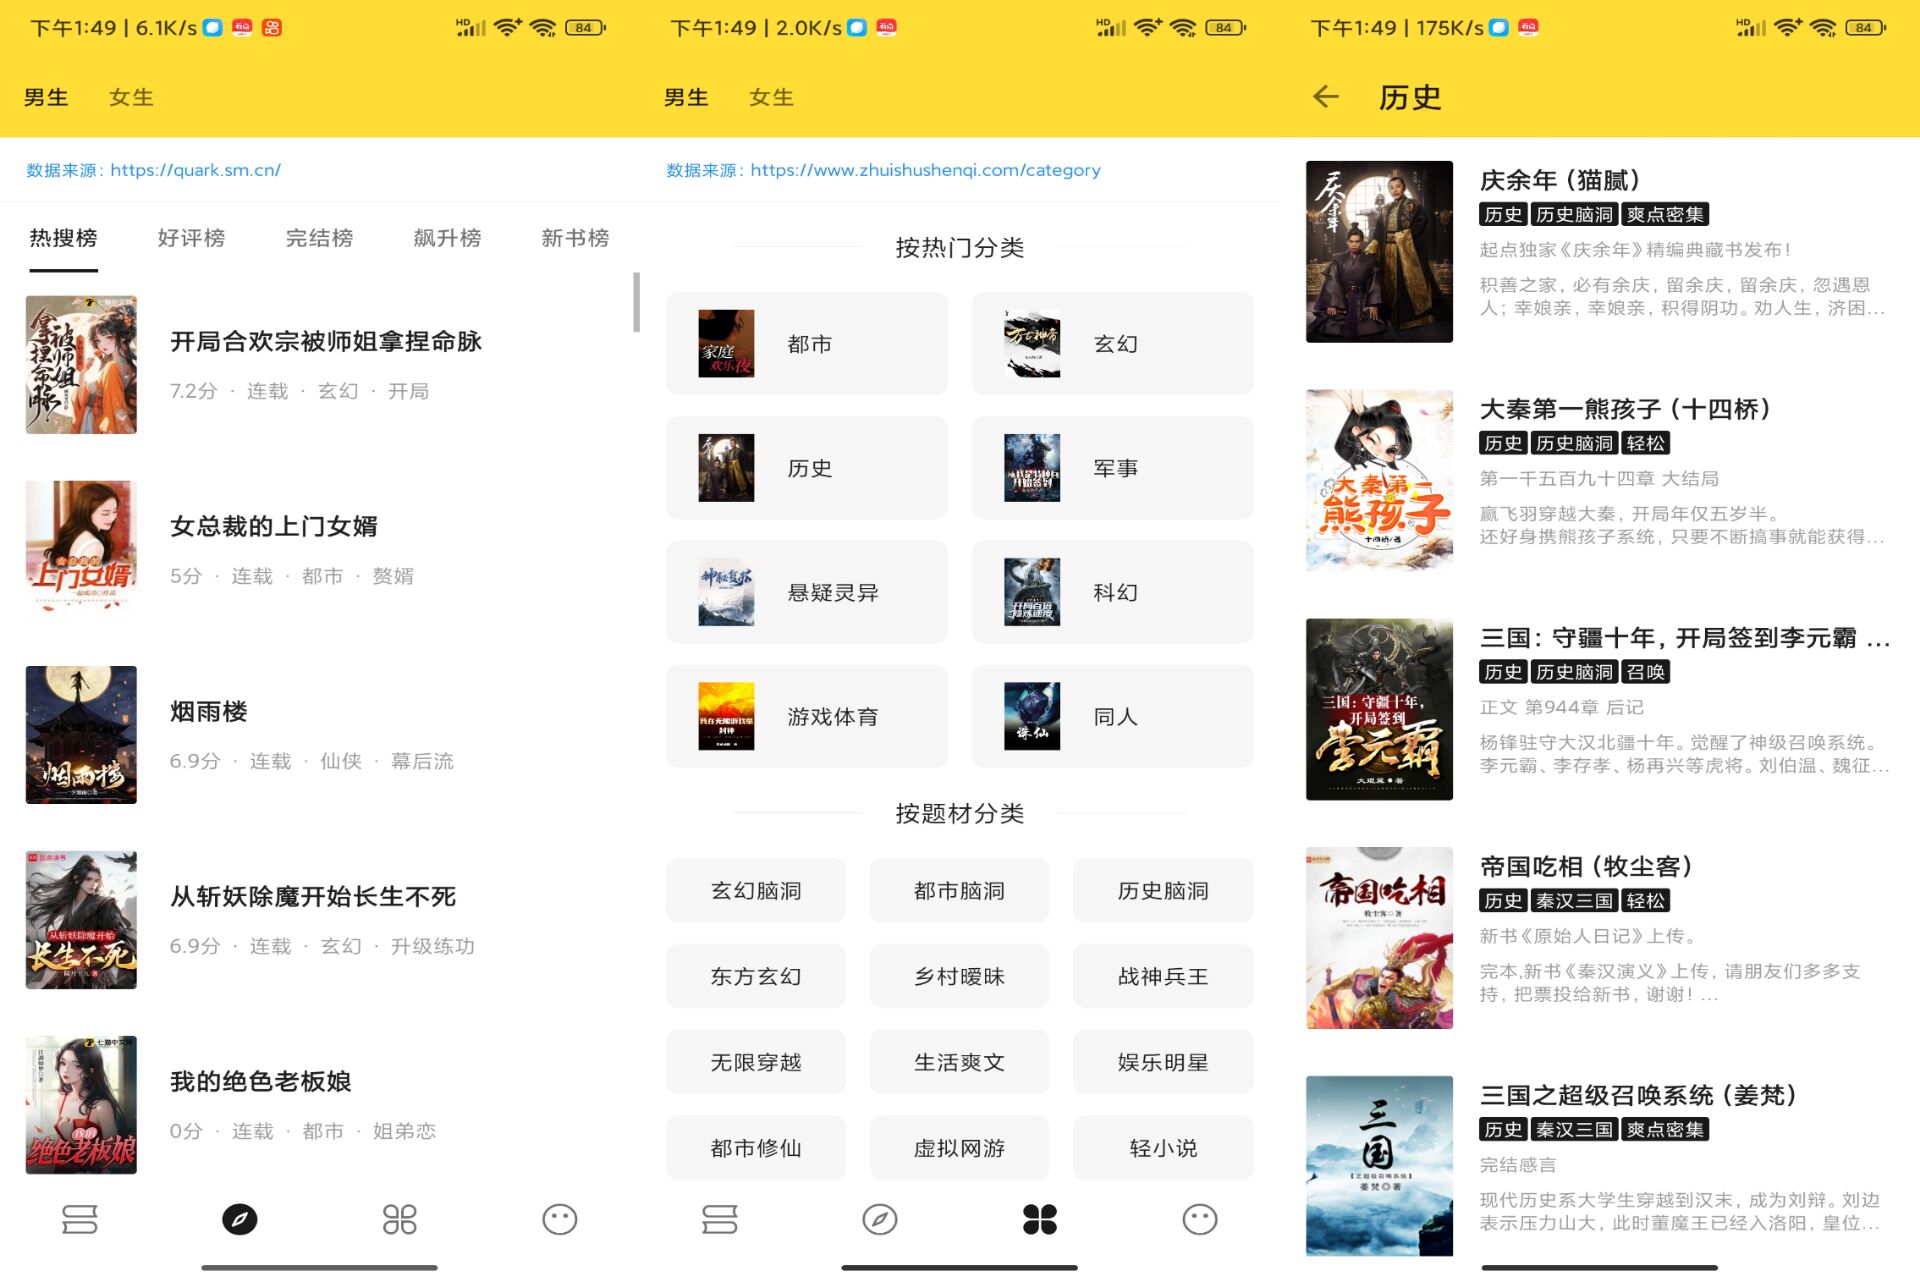Switch to 热搜榜 tab
The image size is (1920, 1279).
(x=63, y=238)
